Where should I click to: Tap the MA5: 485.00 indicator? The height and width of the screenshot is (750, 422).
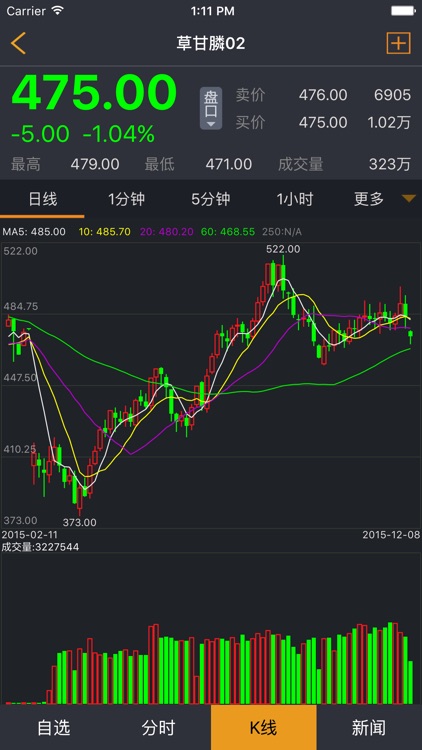[34, 232]
